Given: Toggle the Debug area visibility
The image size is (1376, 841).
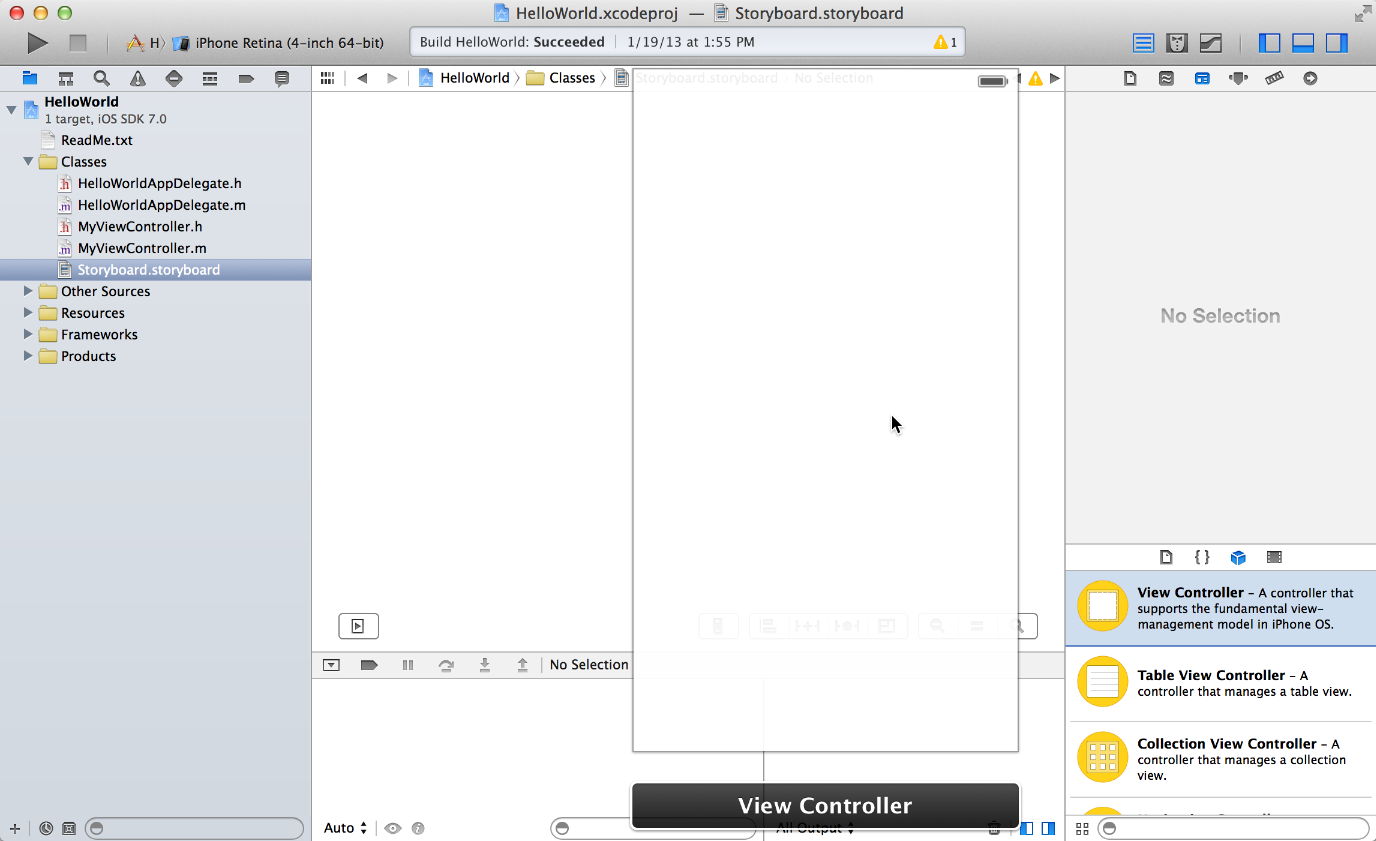Looking at the screenshot, I should (1303, 43).
